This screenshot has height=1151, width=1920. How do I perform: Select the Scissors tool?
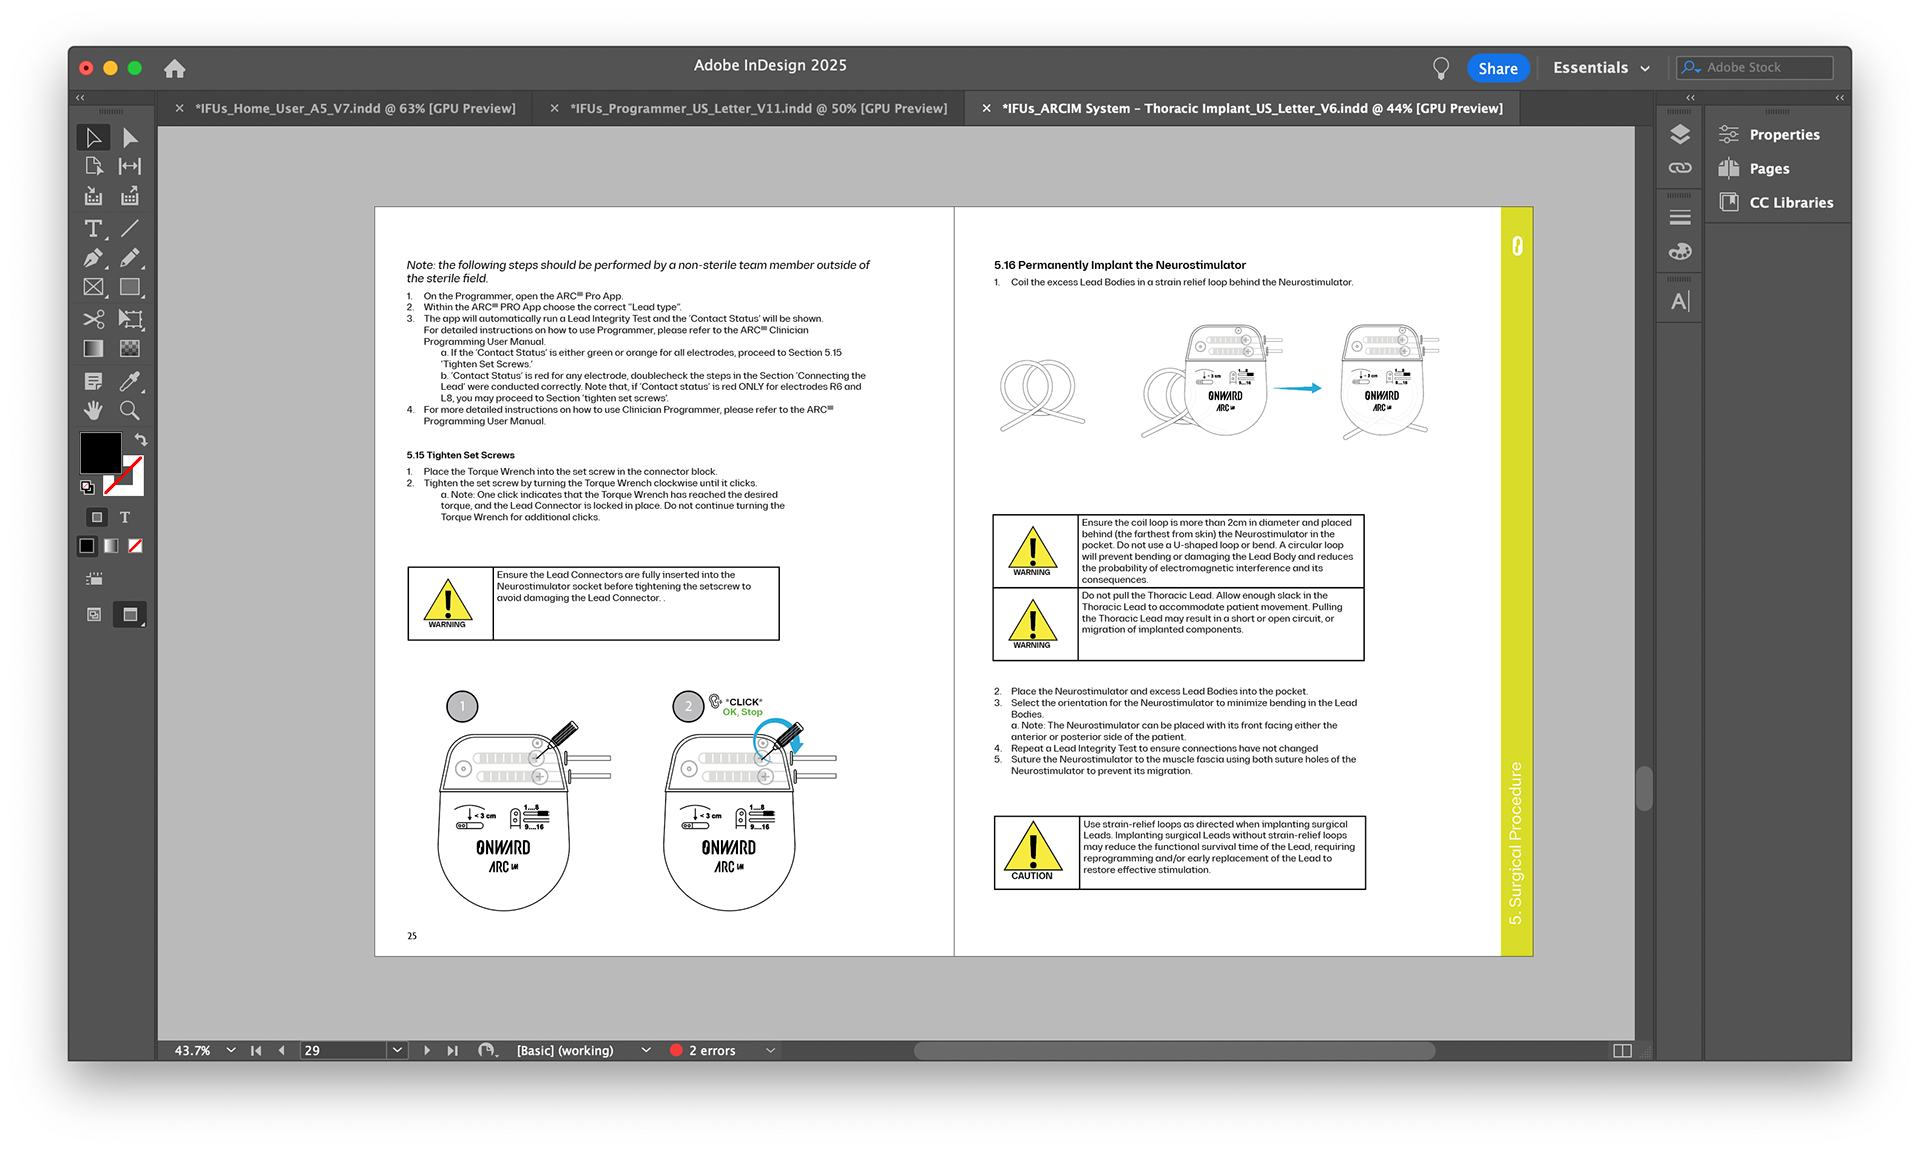coord(94,319)
